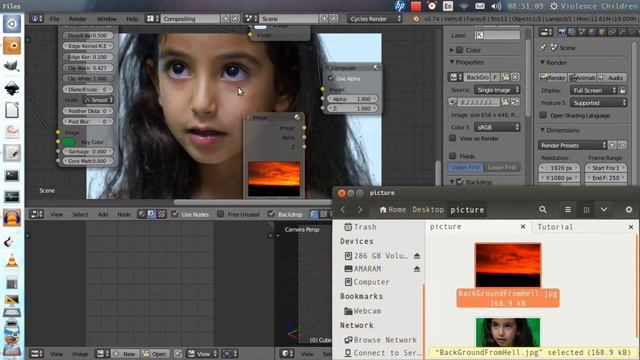Open node editor type selector icon
Screen dimensions: 640x360
[37, 214]
